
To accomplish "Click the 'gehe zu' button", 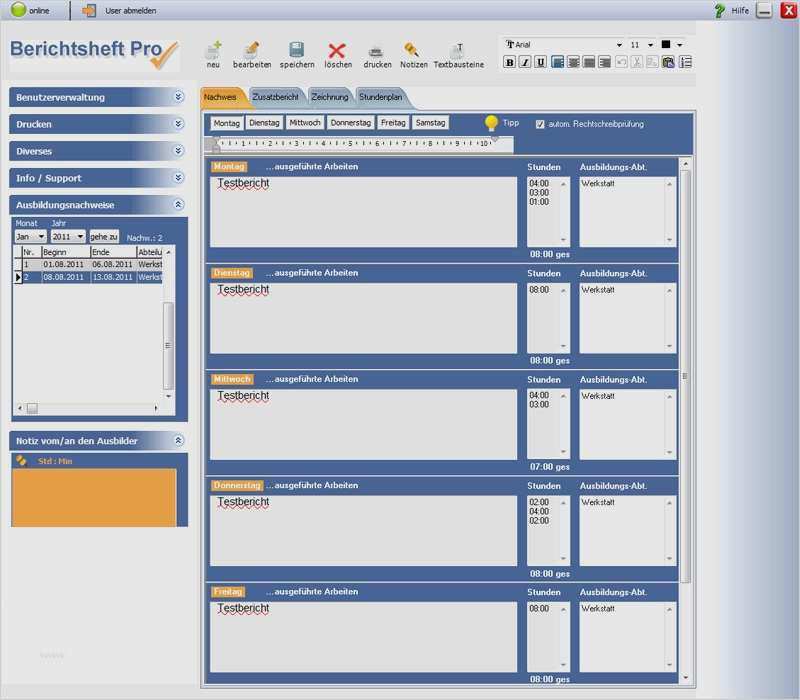I will click(x=104, y=236).
